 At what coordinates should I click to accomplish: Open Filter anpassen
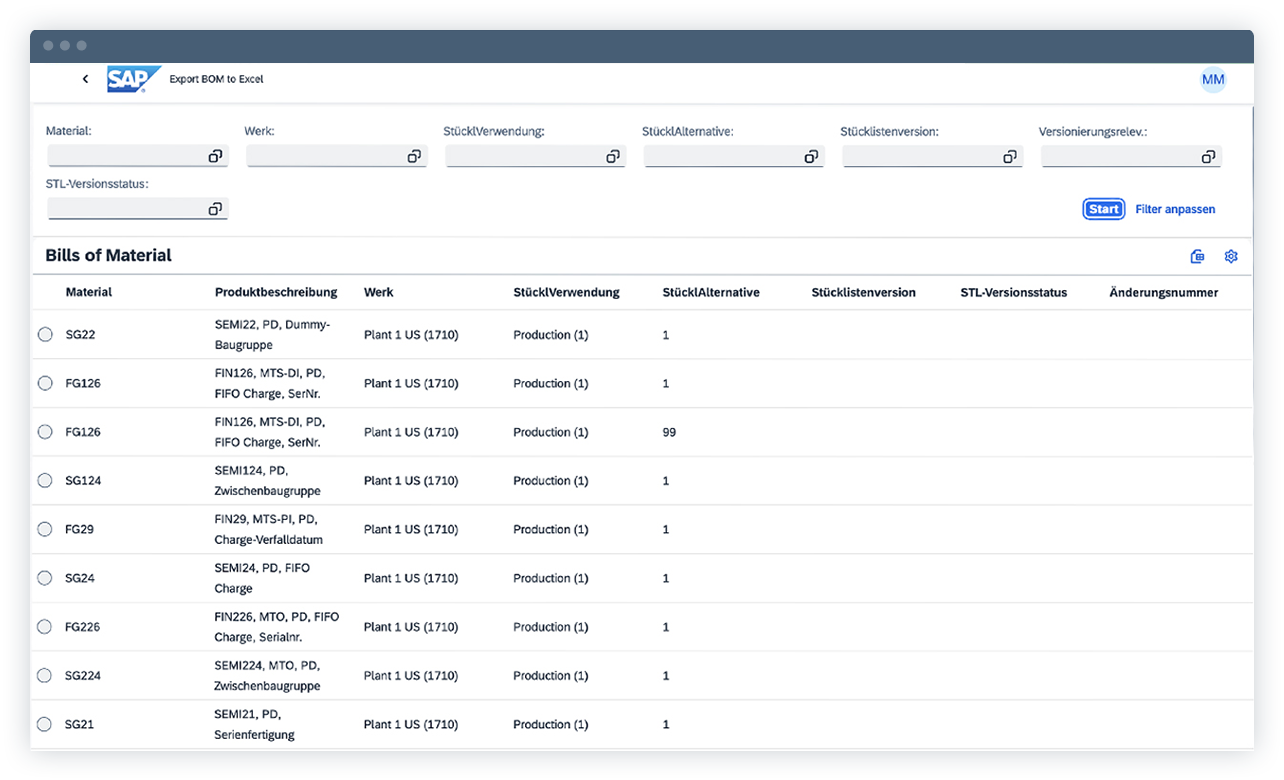point(1175,208)
